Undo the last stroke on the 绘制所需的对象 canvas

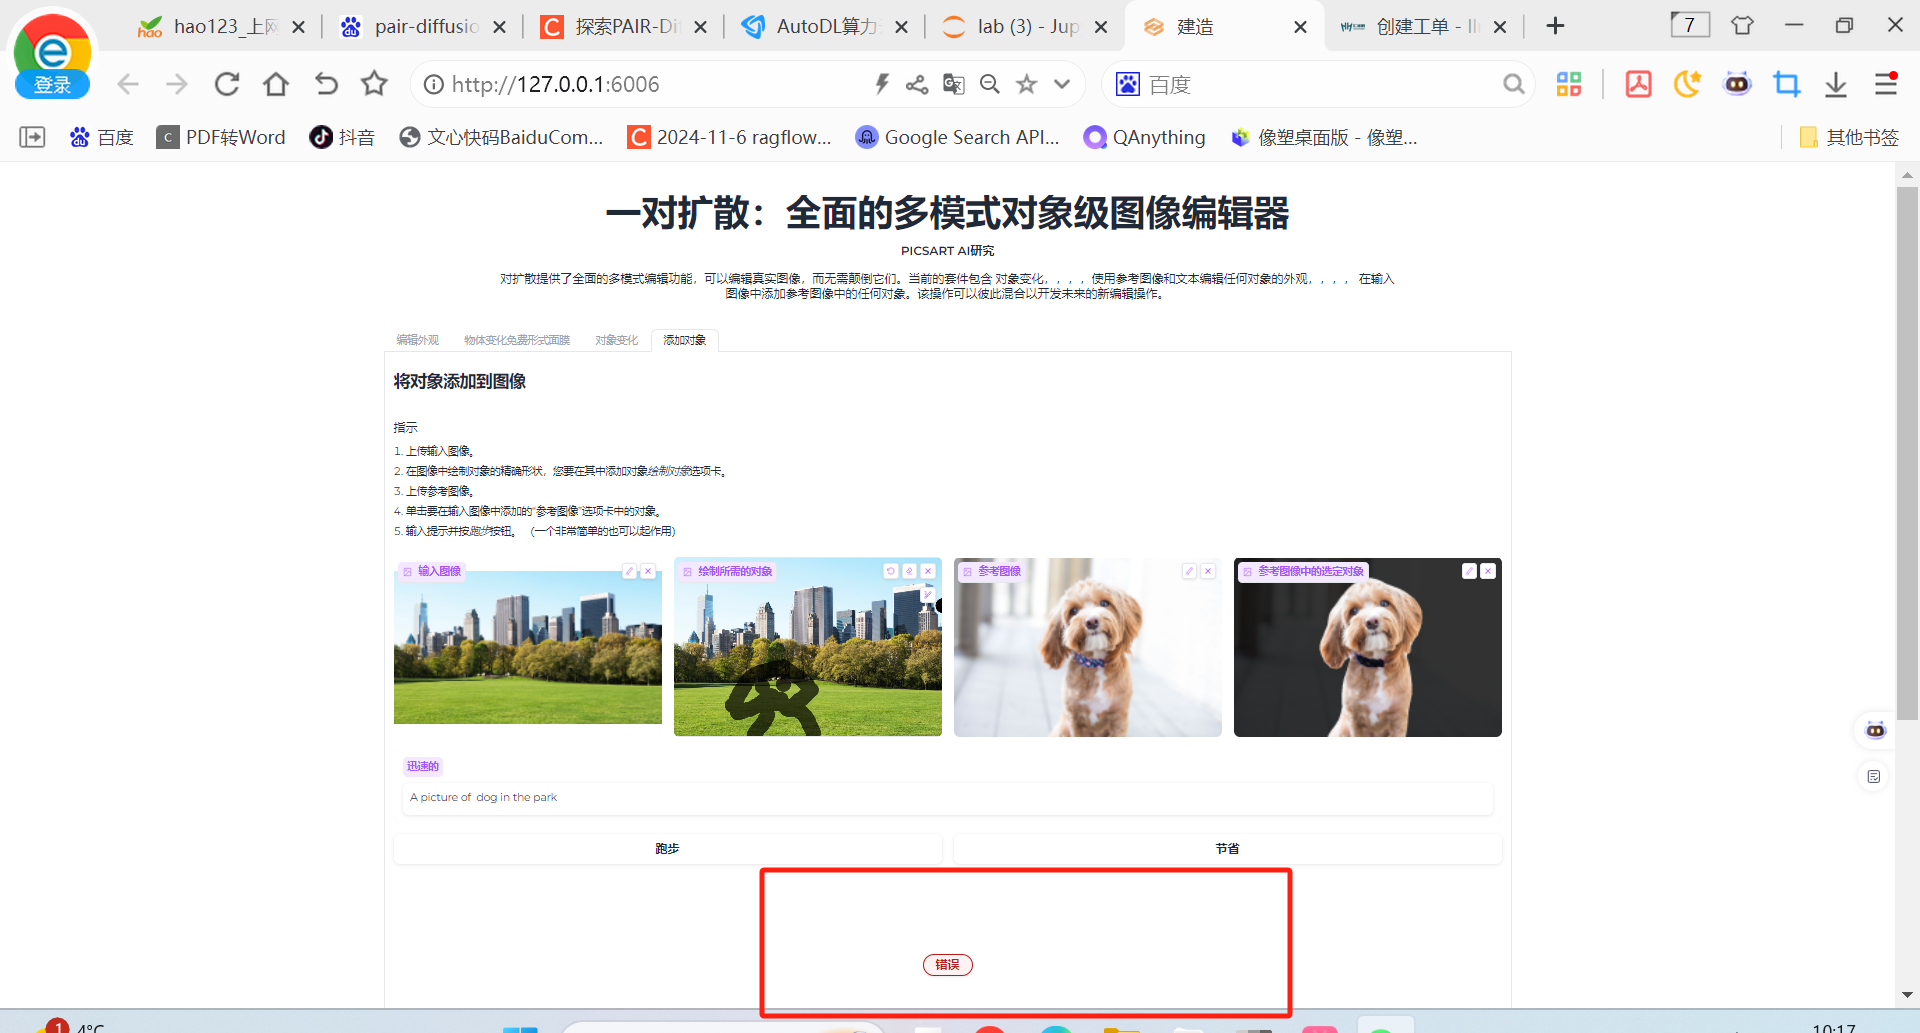pyautogui.click(x=890, y=571)
